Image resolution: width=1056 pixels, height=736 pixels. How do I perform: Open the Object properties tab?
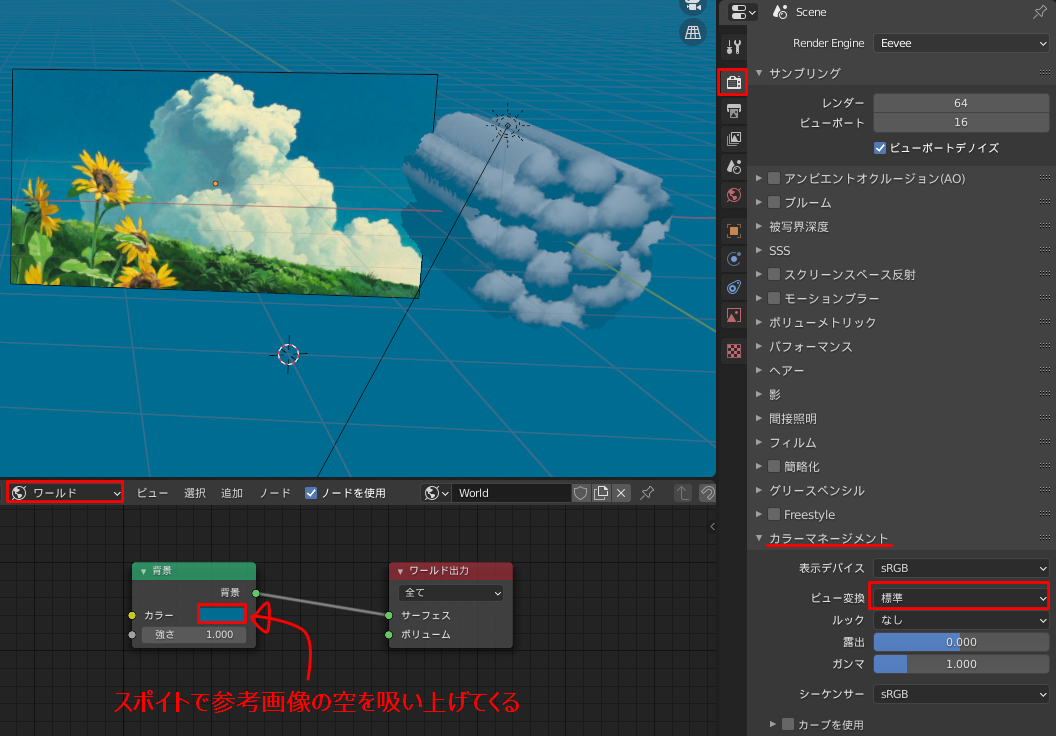[733, 230]
